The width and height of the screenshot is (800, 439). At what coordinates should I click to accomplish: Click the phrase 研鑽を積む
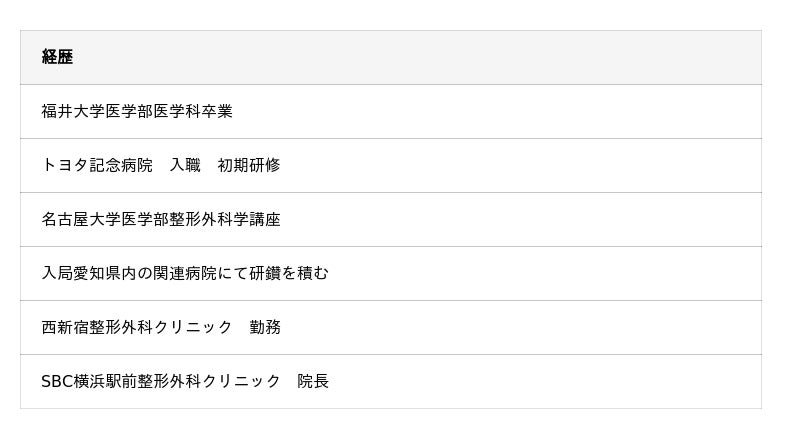pos(289,273)
